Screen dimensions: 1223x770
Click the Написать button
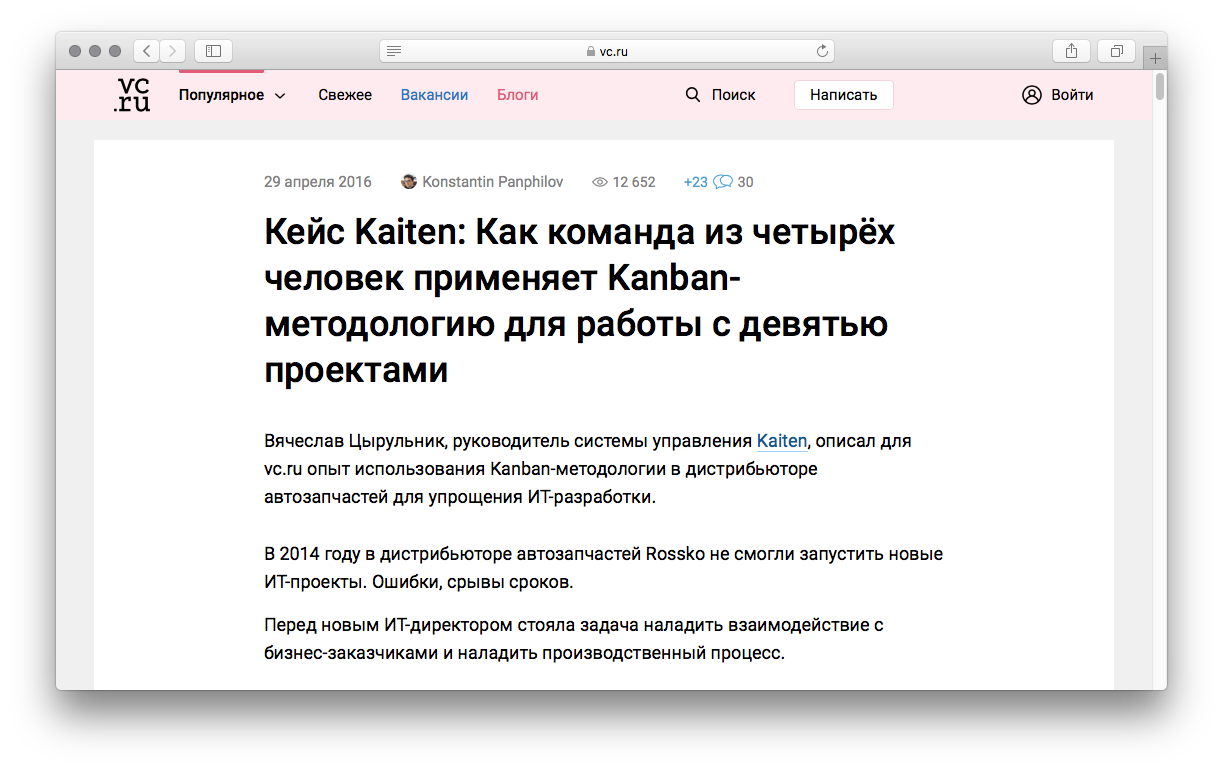[843, 95]
